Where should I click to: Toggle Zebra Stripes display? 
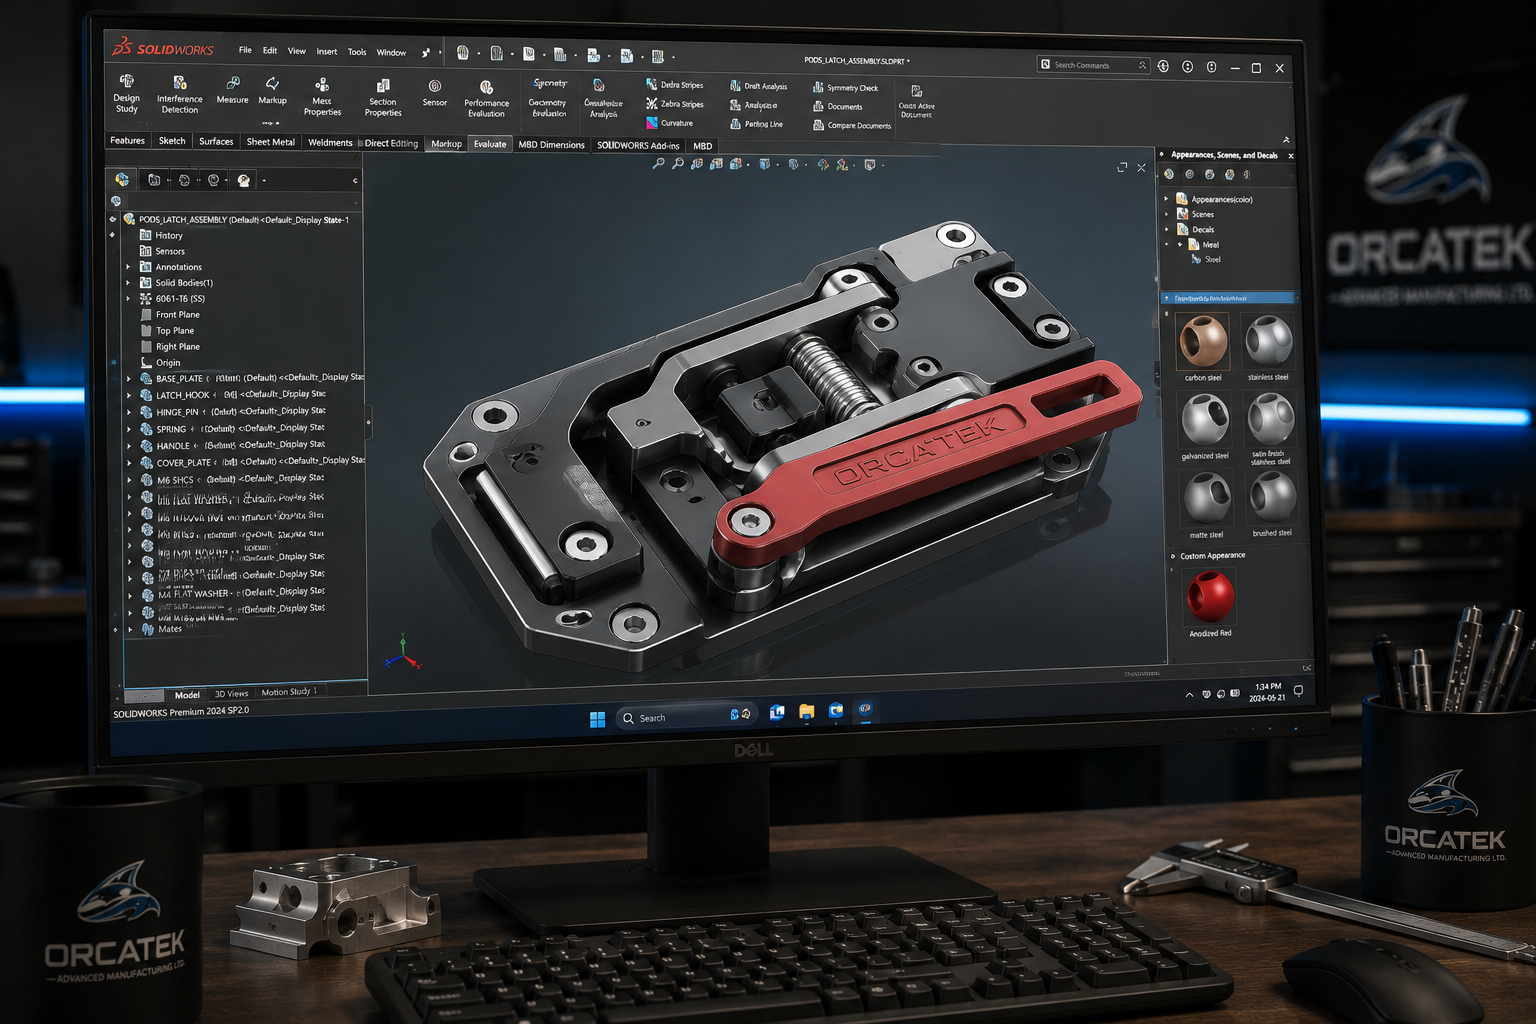click(x=675, y=104)
